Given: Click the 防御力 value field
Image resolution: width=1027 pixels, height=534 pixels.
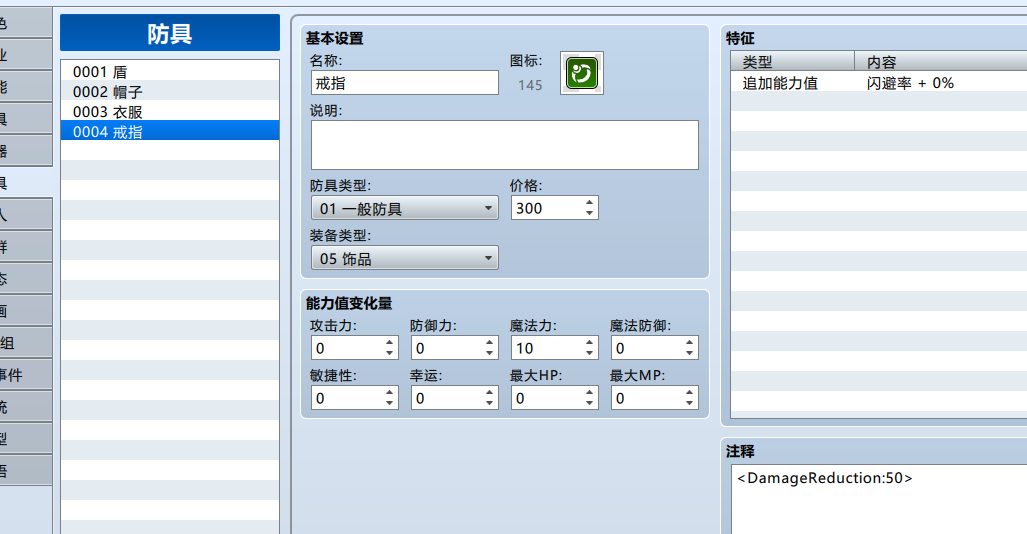Looking at the screenshot, I should (447, 348).
